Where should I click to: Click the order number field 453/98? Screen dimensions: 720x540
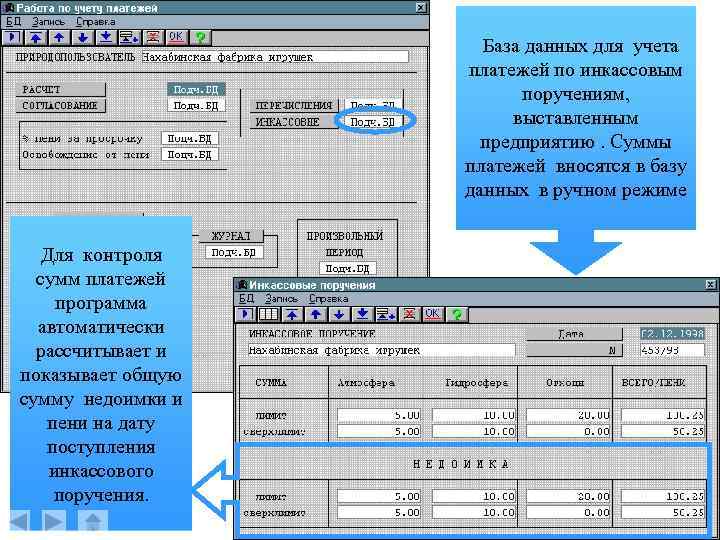pos(672,350)
